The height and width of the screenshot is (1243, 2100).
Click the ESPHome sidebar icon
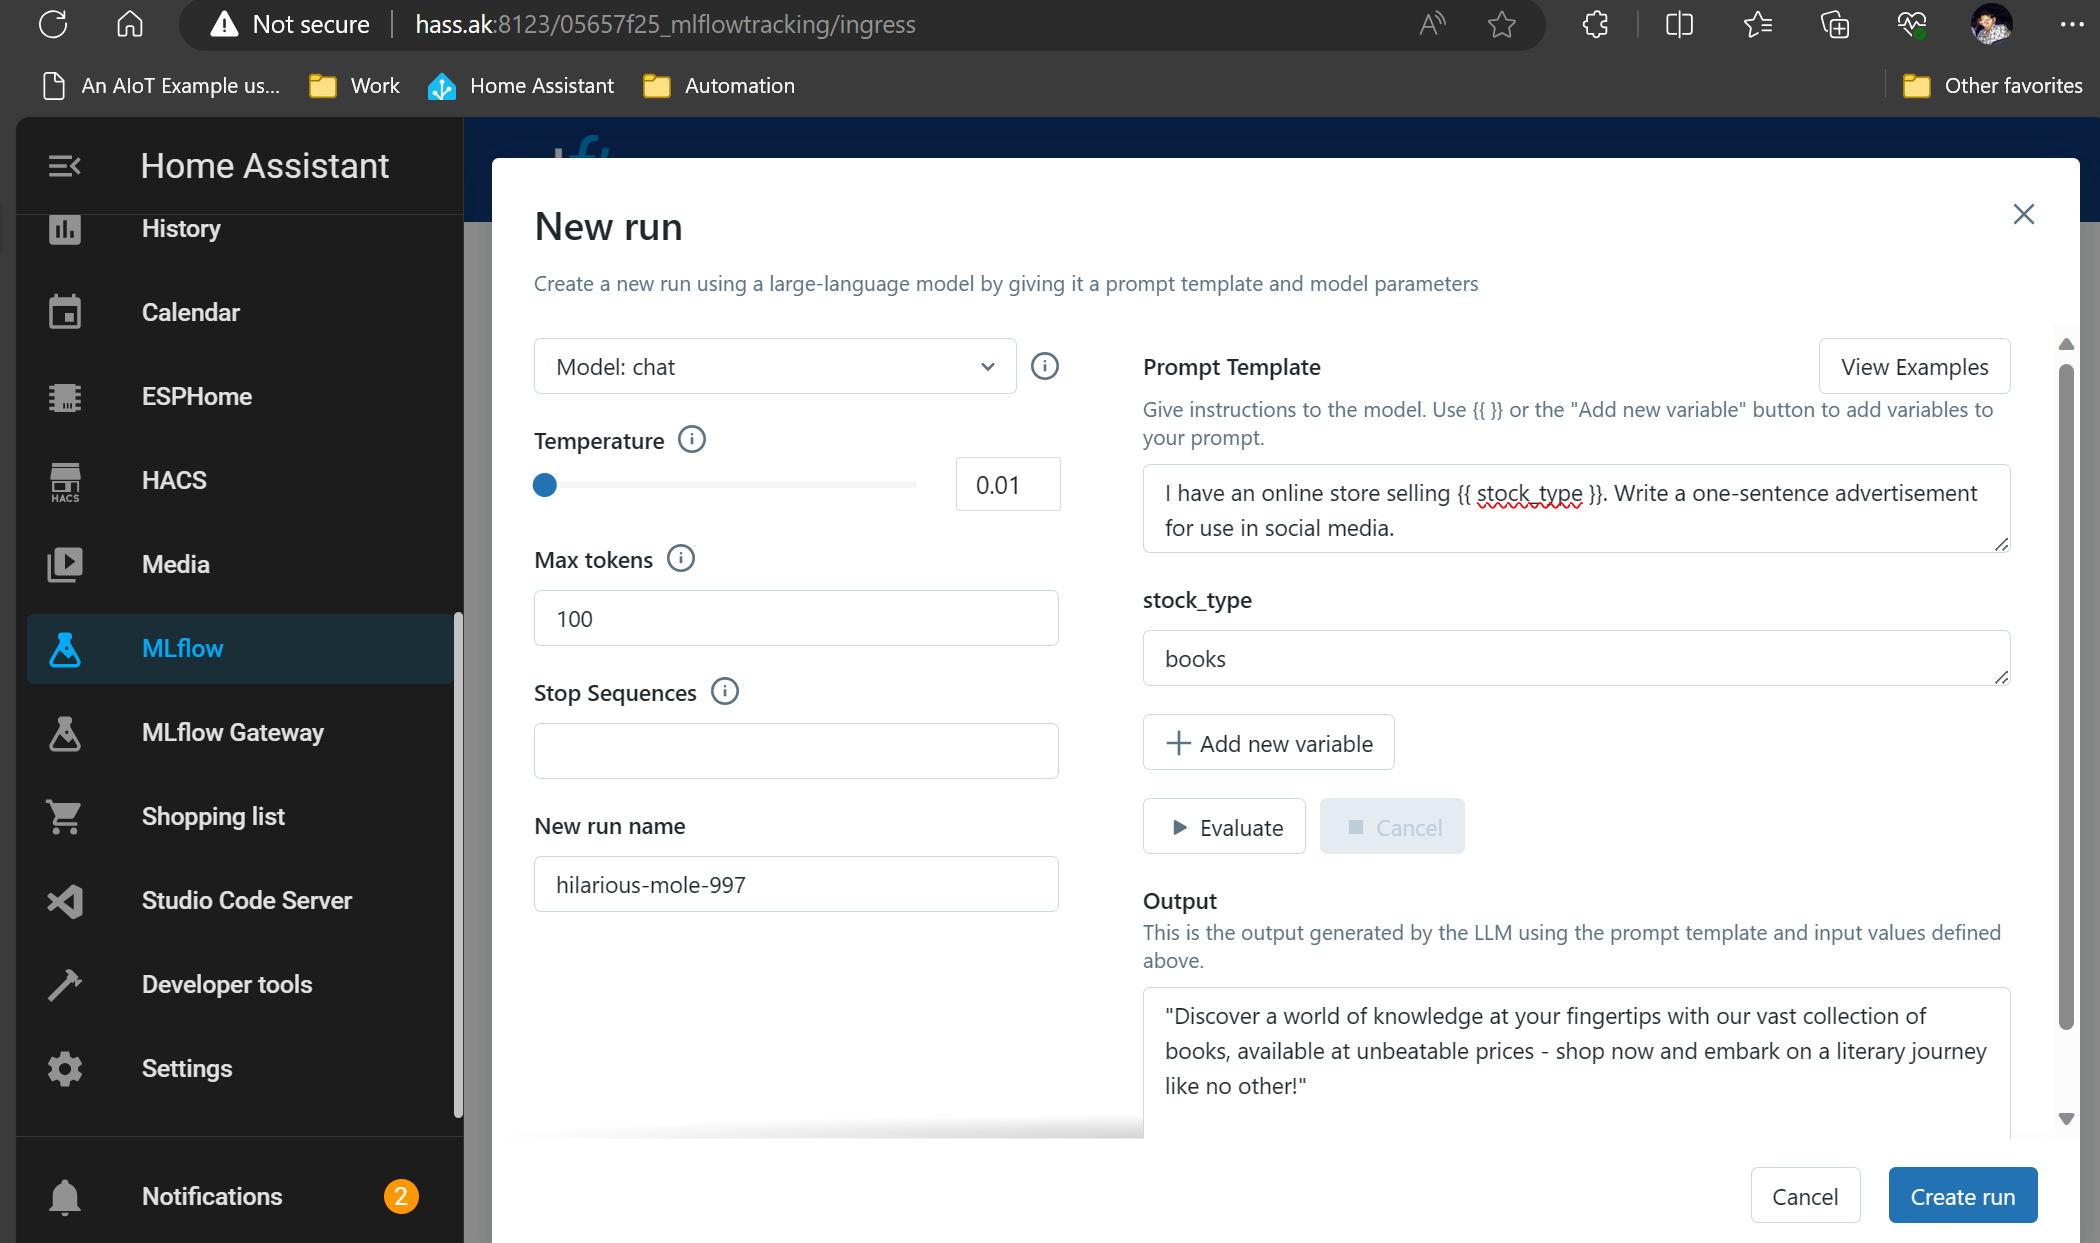click(x=65, y=397)
